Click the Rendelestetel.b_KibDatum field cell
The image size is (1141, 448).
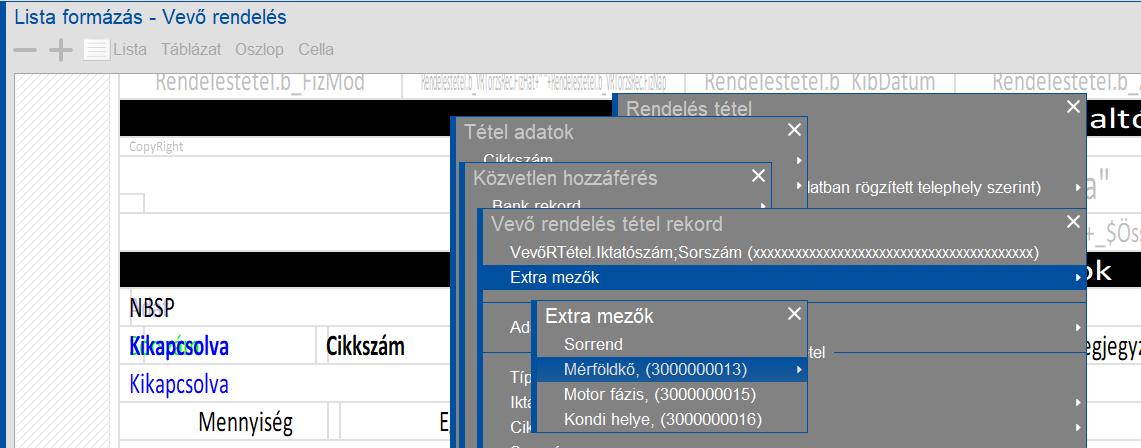819,84
